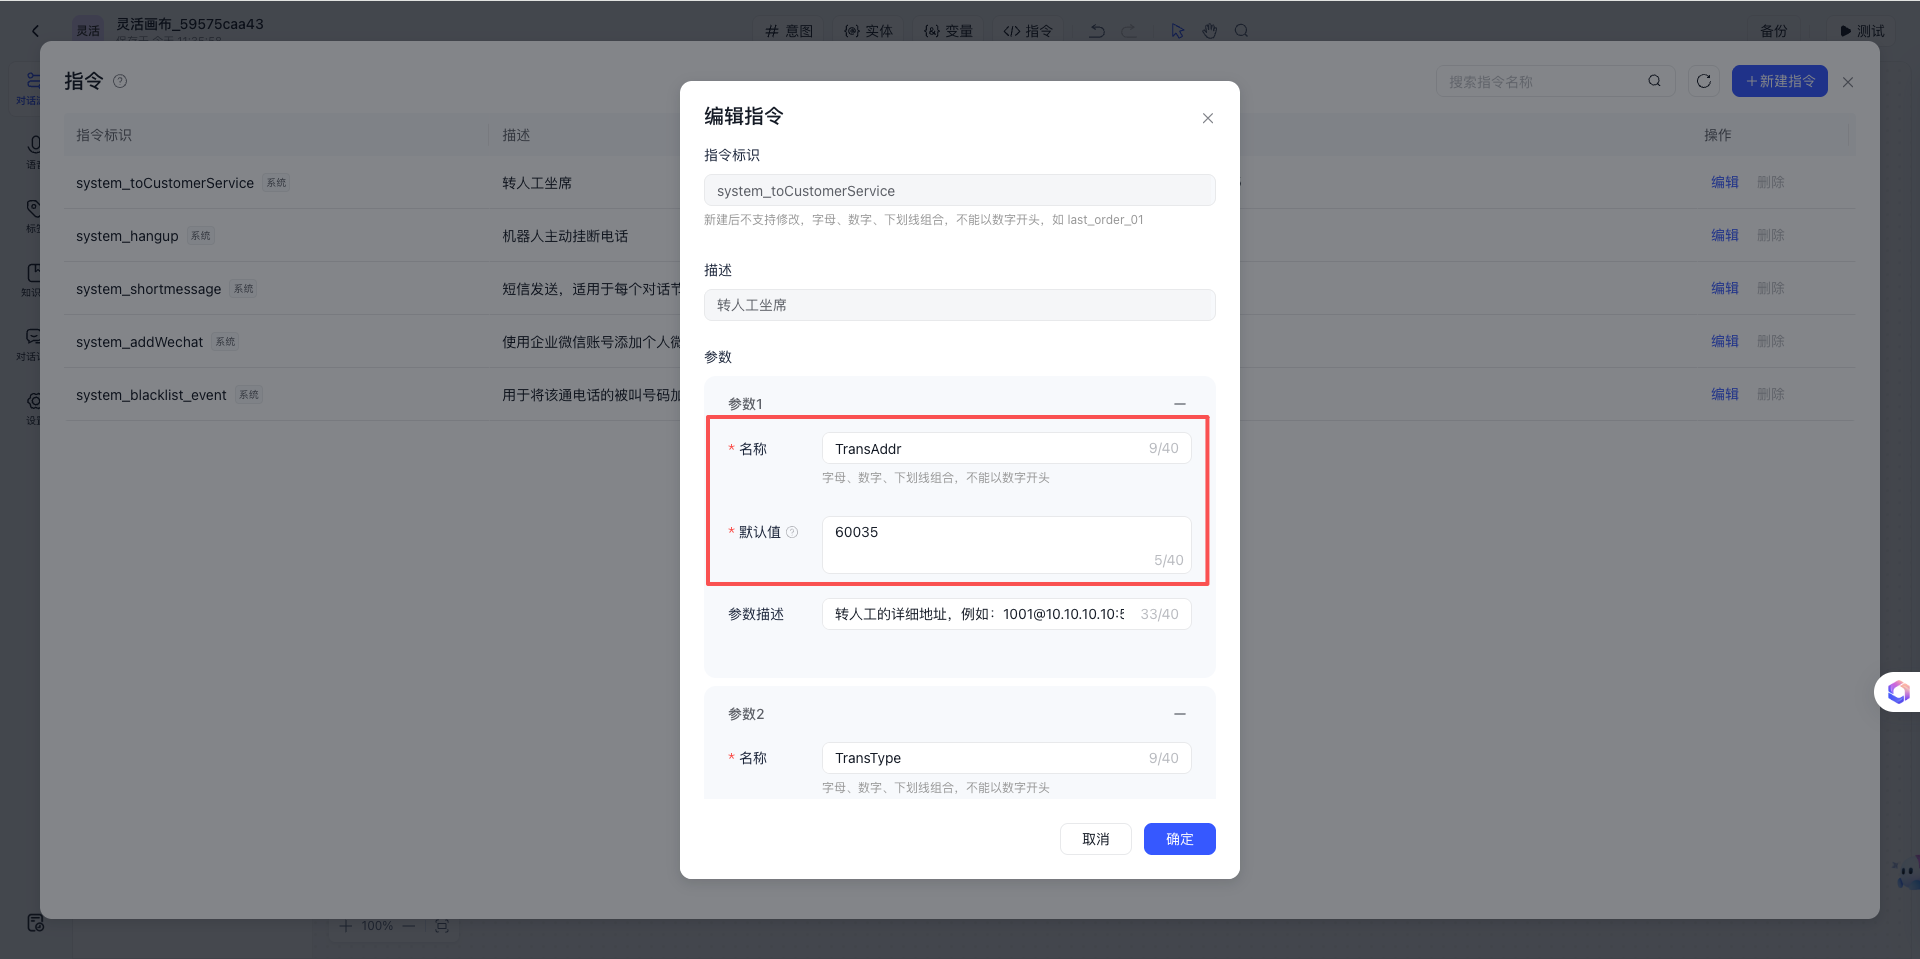
Task: Click 编辑 for system_shortmessage row
Action: (1725, 288)
